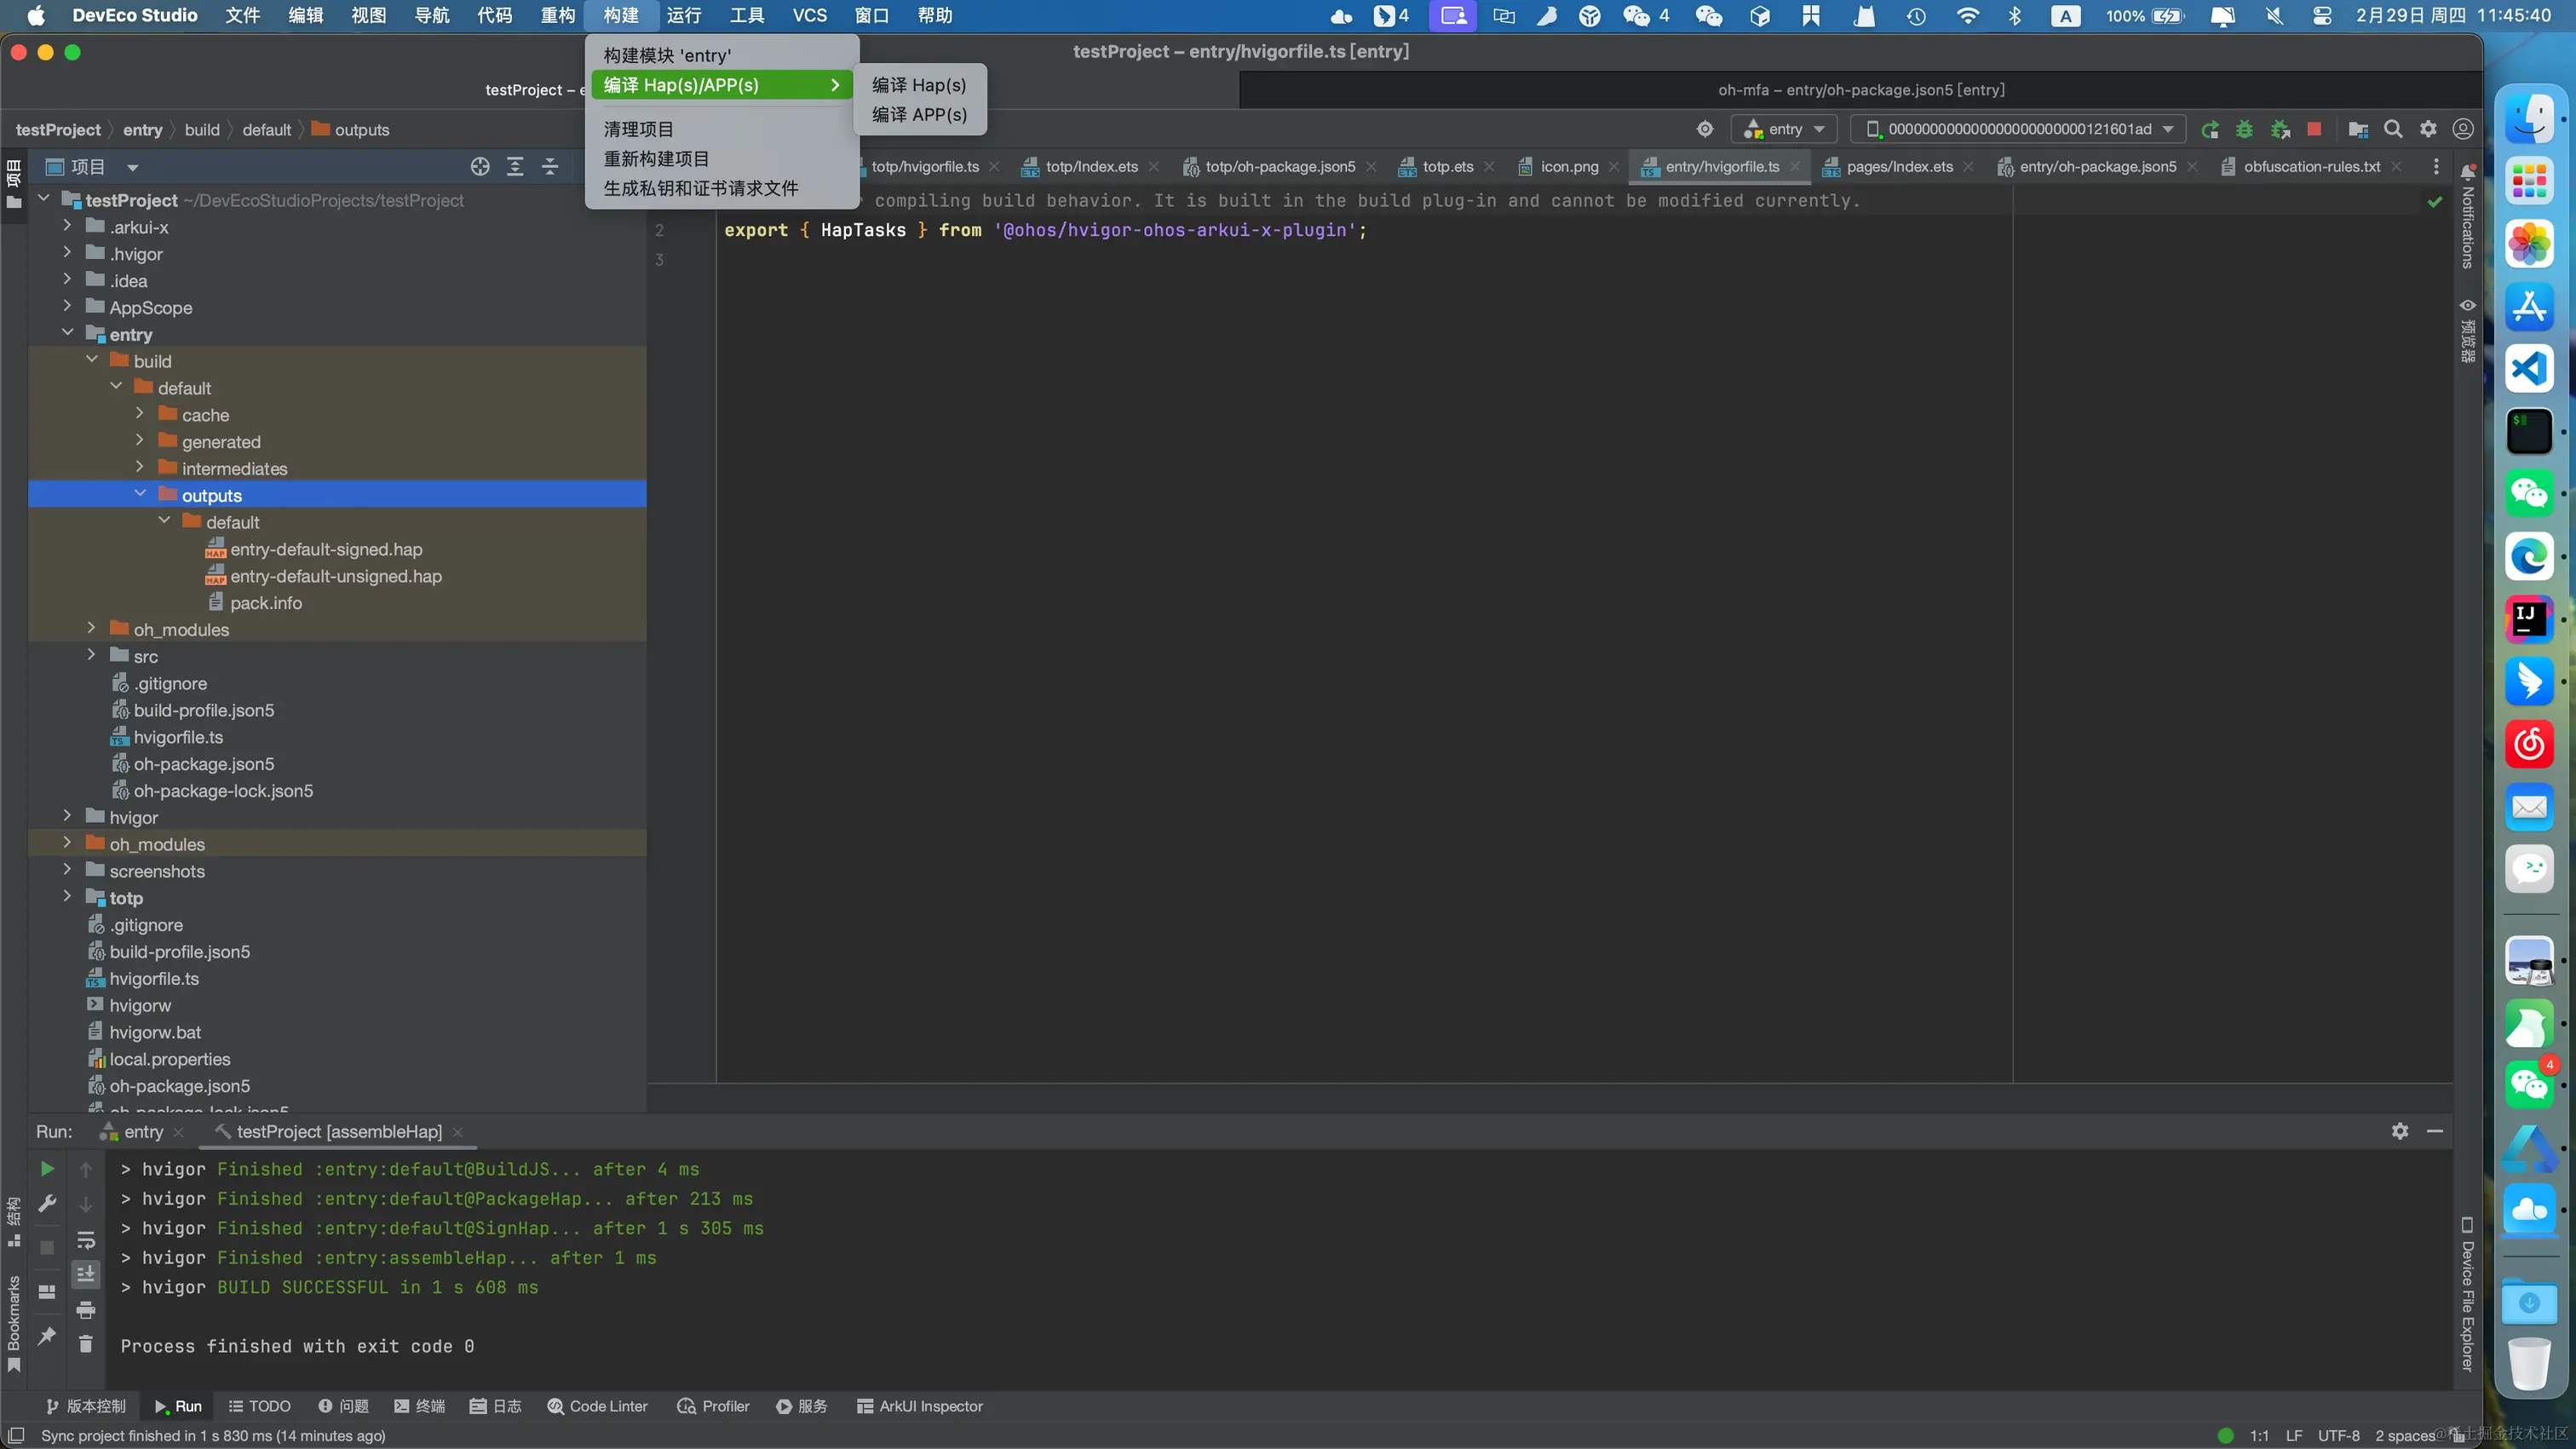Screen dimensions: 2576x1449
Task: Choose 编译 Hap(s) submenu item
Action: [x=919, y=85]
